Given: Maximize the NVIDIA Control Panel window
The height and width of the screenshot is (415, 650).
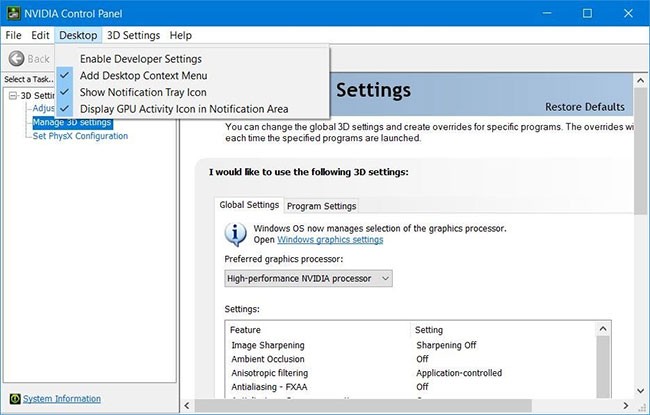Looking at the screenshot, I should [x=587, y=13].
